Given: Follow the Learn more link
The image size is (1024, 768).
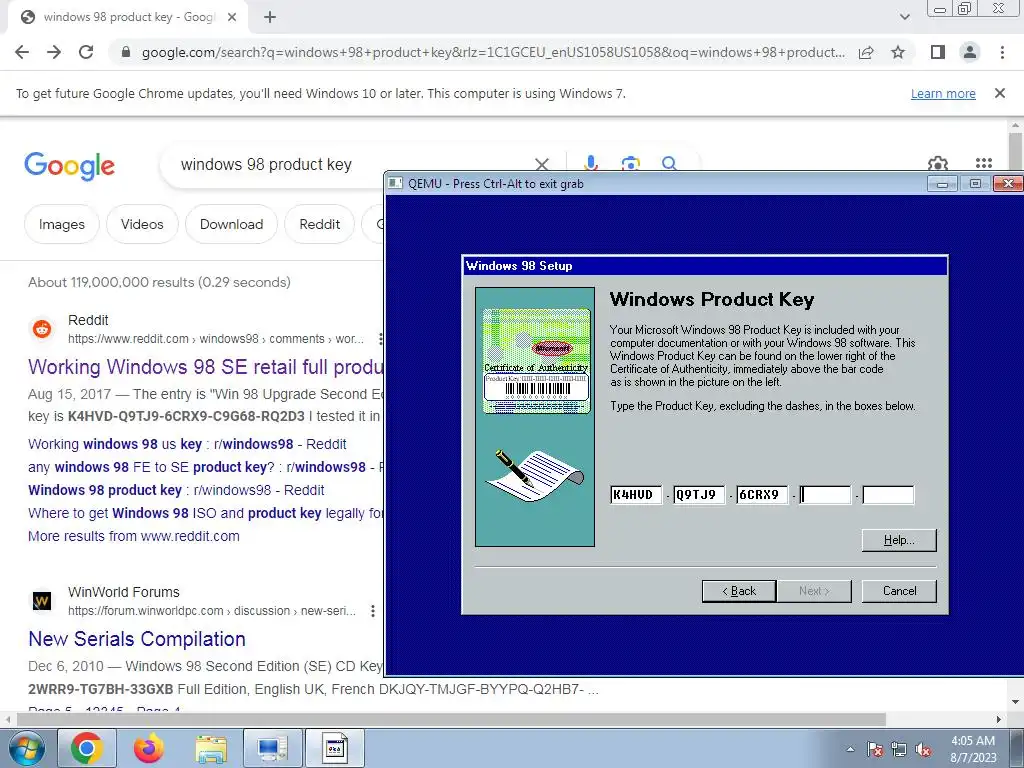Looking at the screenshot, I should pyautogui.click(x=943, y=93).
